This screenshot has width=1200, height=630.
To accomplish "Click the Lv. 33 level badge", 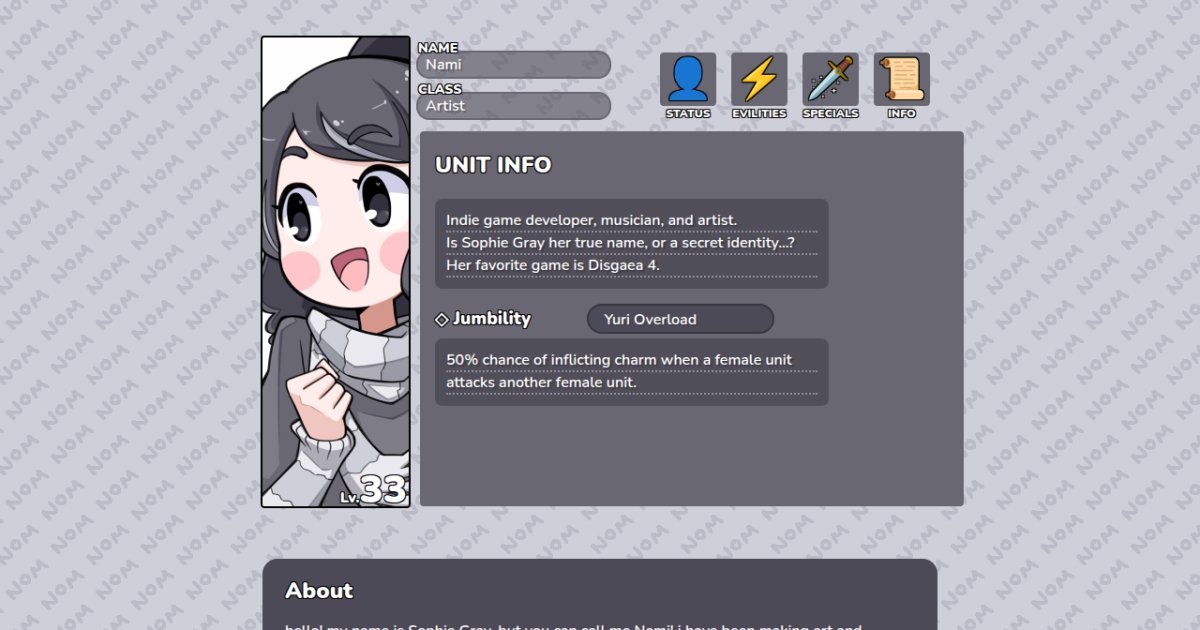I will tap(373, 490).
